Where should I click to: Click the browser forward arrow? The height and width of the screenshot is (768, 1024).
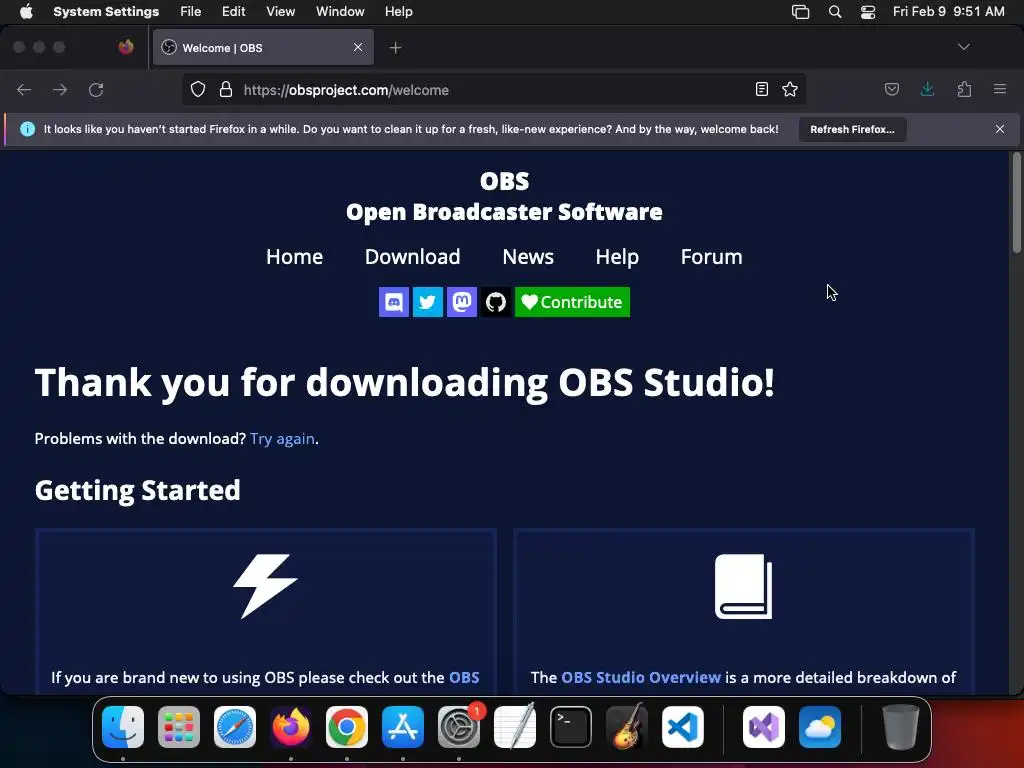click(60, 89)
